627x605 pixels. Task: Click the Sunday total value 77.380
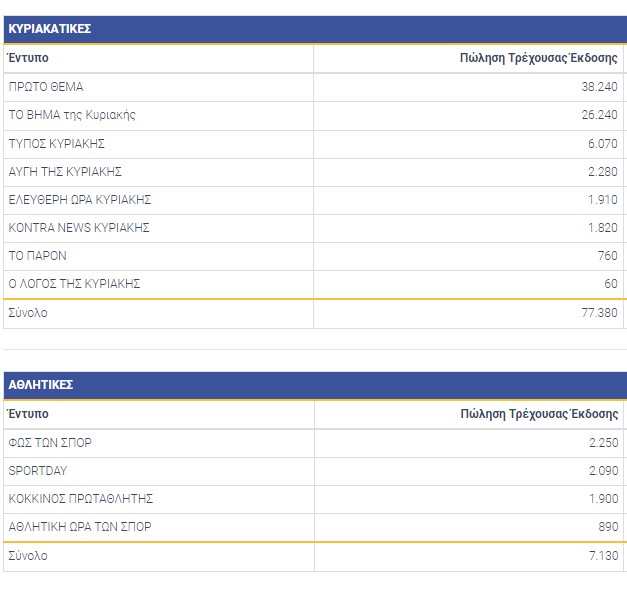[599, 313]
